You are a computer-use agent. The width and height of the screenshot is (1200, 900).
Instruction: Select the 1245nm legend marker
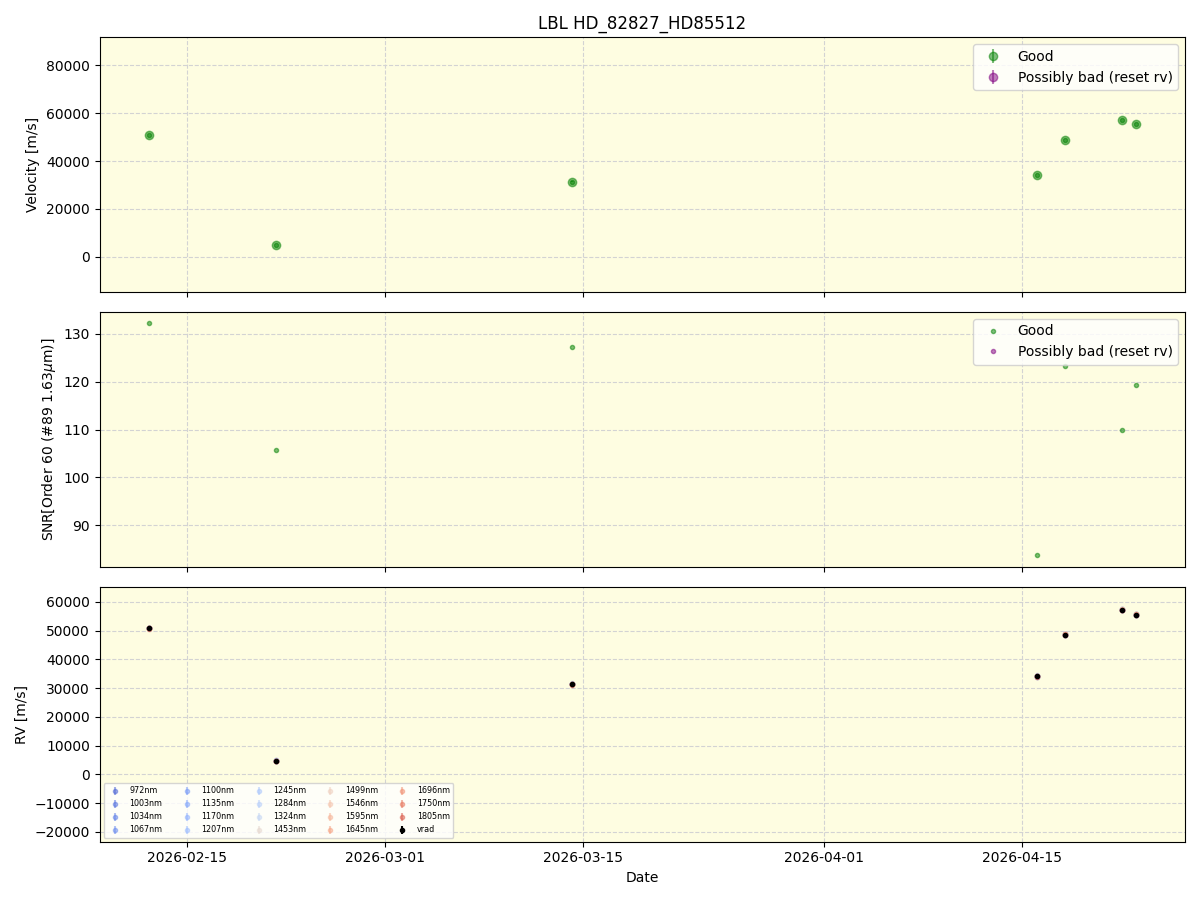(259, 791)
